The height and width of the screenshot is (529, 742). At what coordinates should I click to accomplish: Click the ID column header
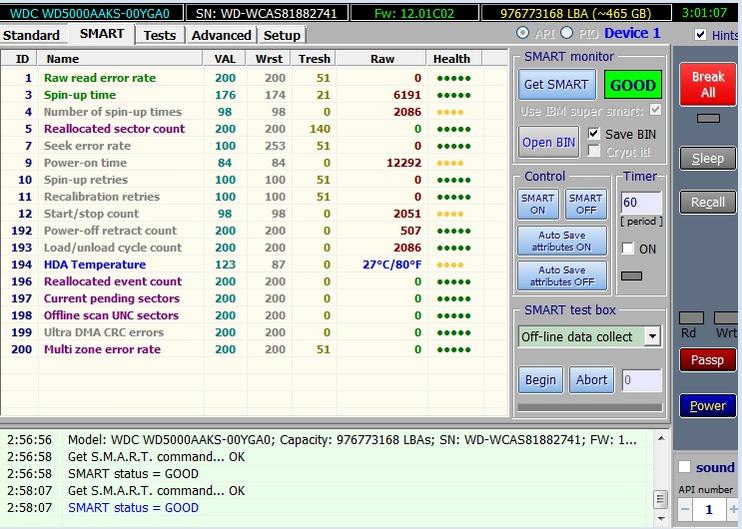click(x=20, y=59)
